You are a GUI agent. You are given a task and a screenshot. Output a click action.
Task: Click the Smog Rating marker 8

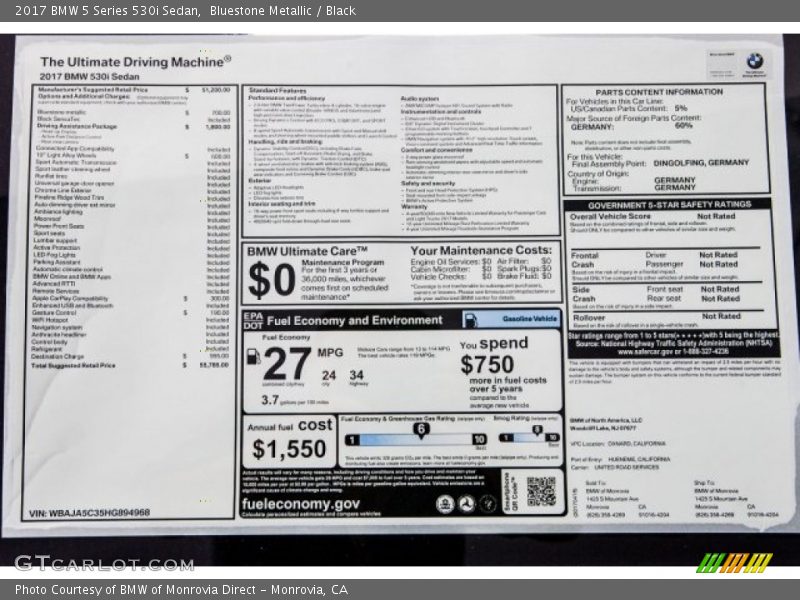click(536, 429)
